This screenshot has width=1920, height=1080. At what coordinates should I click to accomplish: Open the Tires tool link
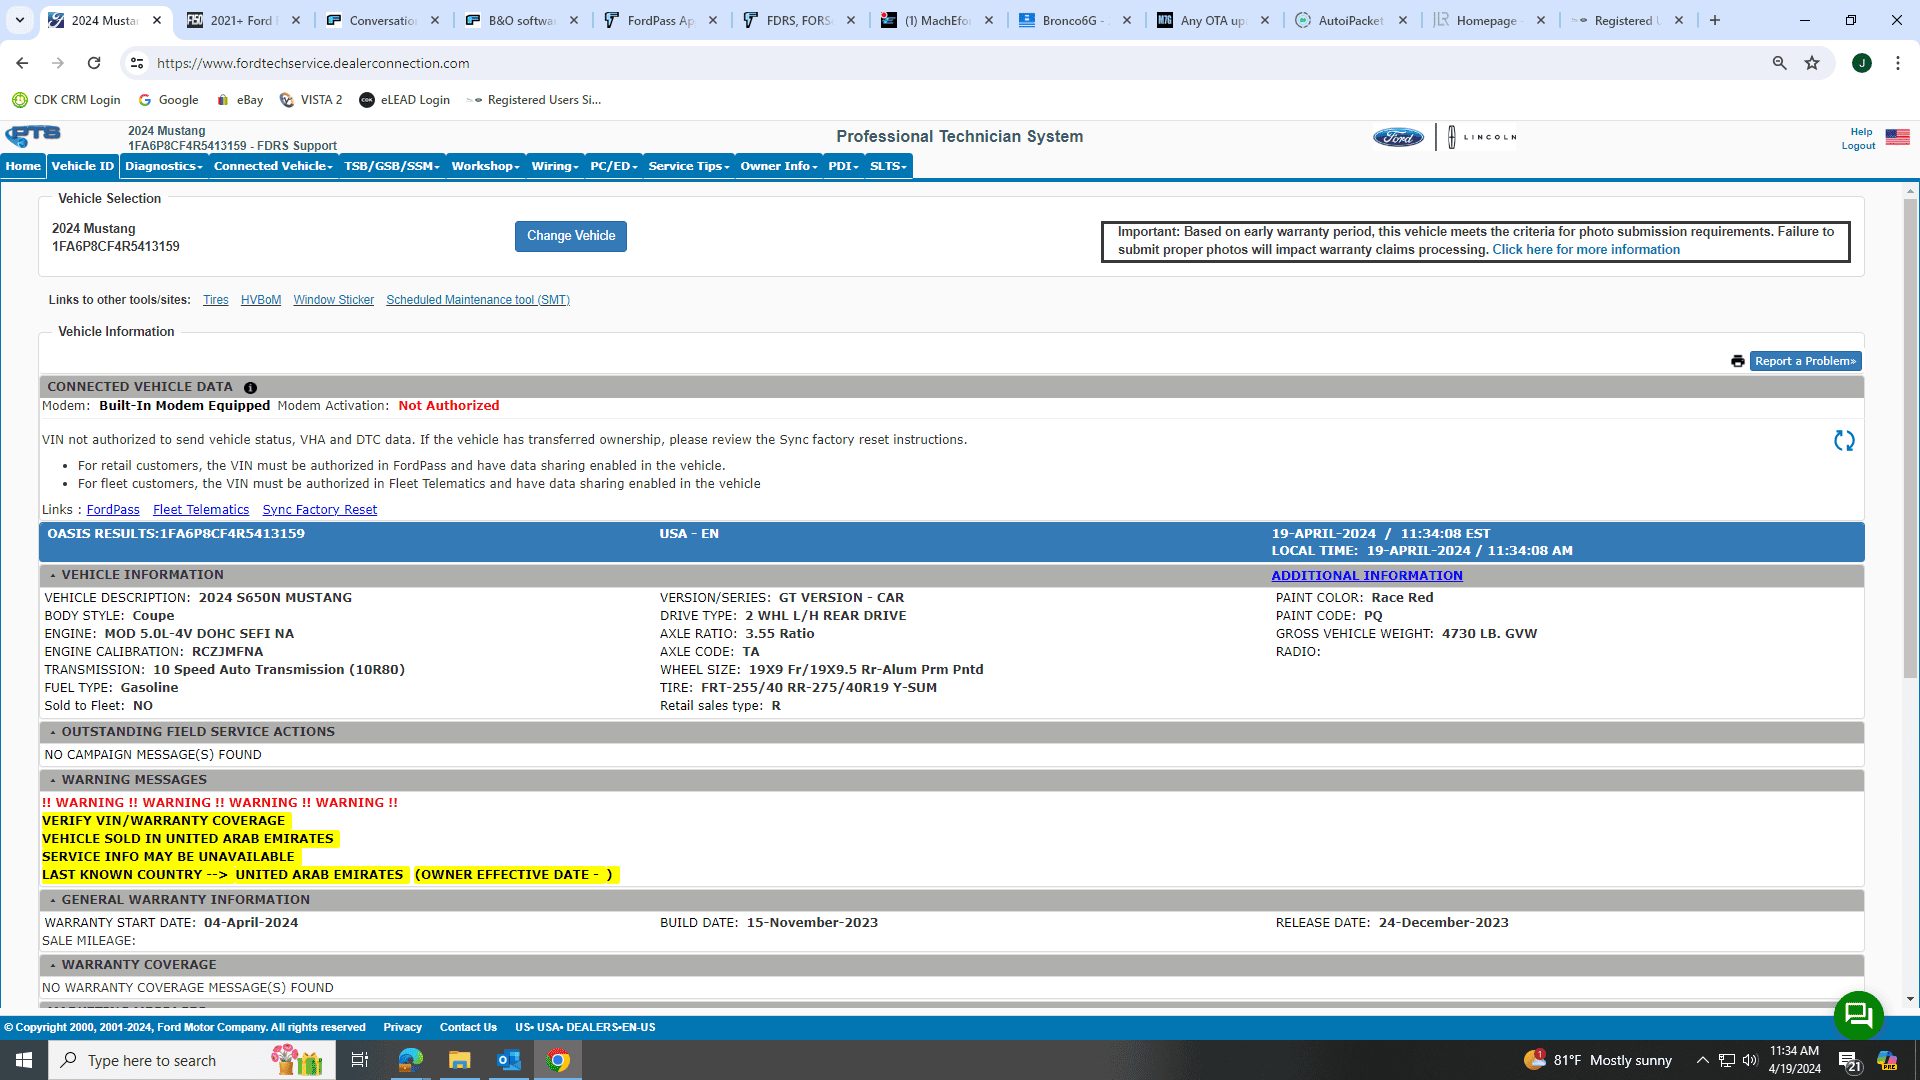click(216, 300)
